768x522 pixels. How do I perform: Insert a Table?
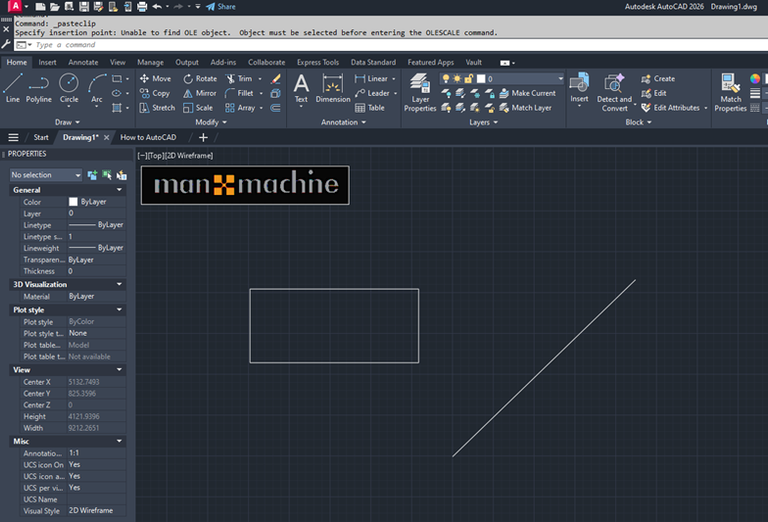370,108
